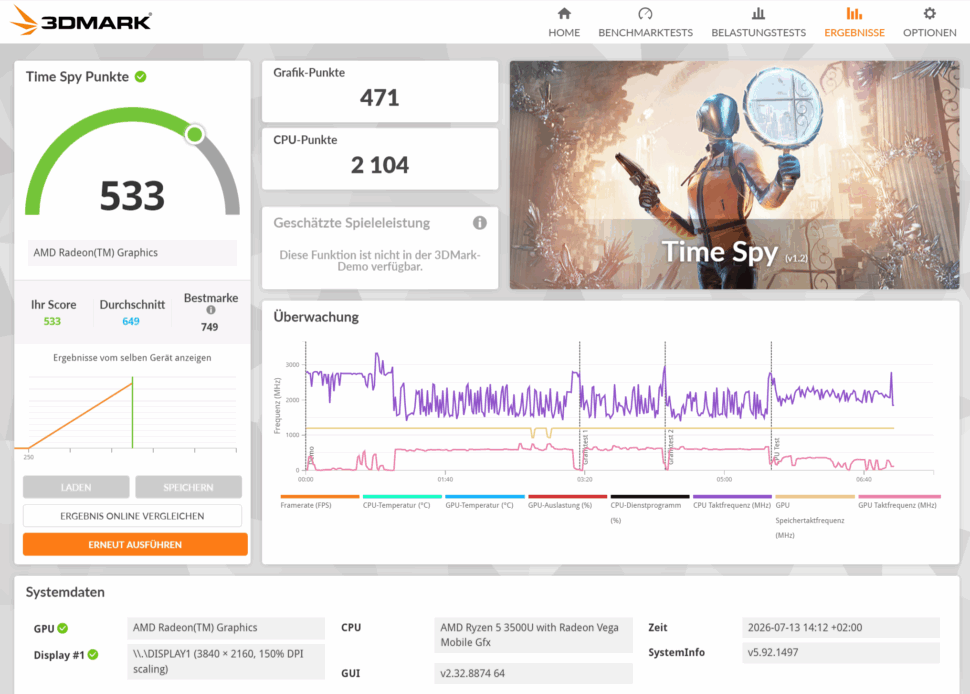Click the green score gauge knob

pos(195,134)
